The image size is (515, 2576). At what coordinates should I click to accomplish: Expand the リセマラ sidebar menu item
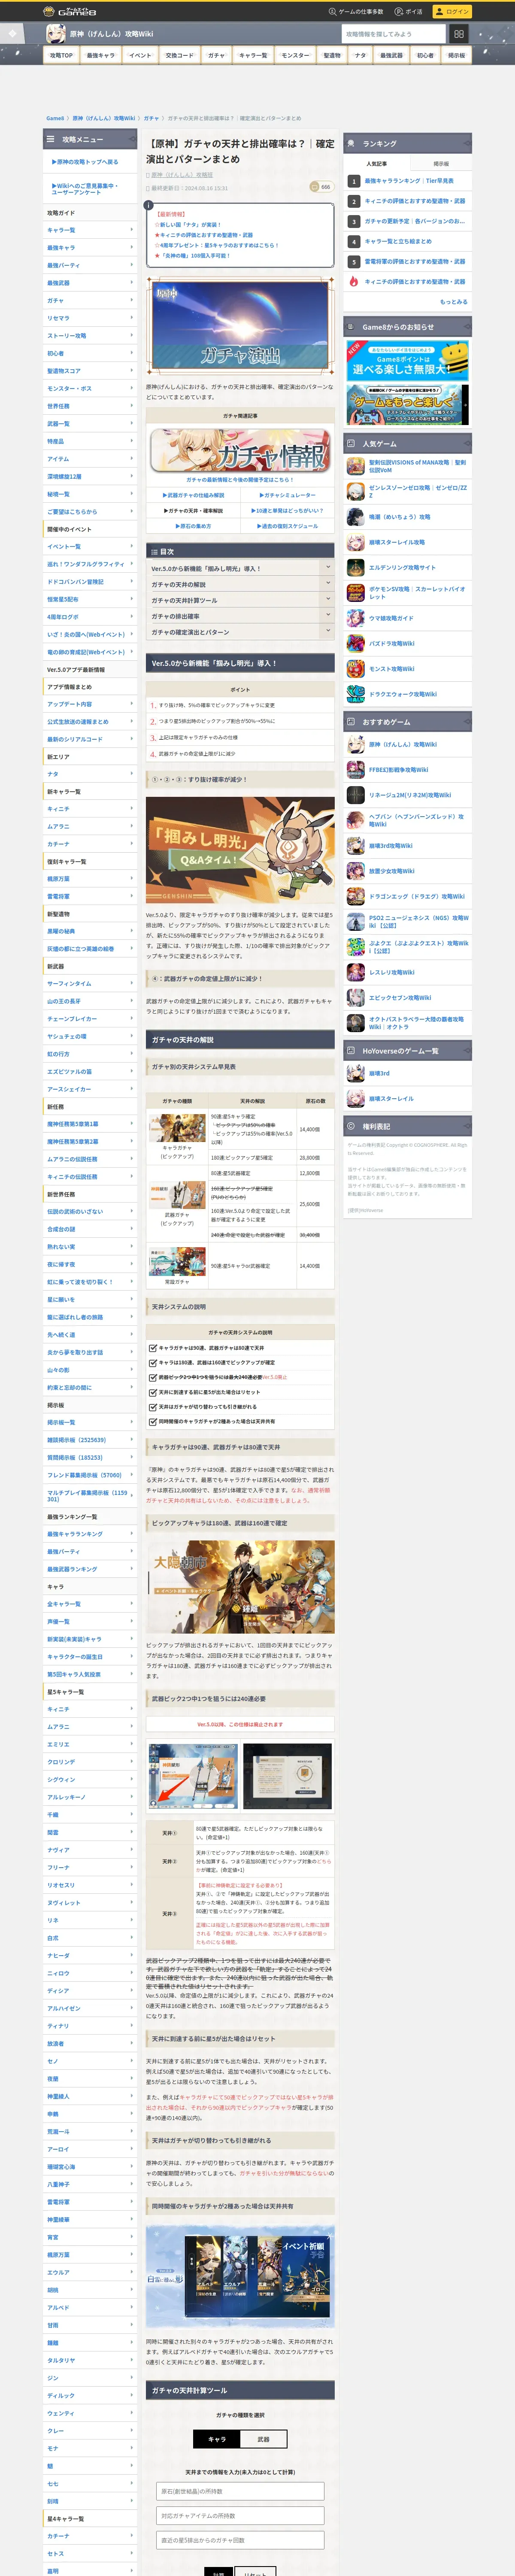[x=90, y=318]
